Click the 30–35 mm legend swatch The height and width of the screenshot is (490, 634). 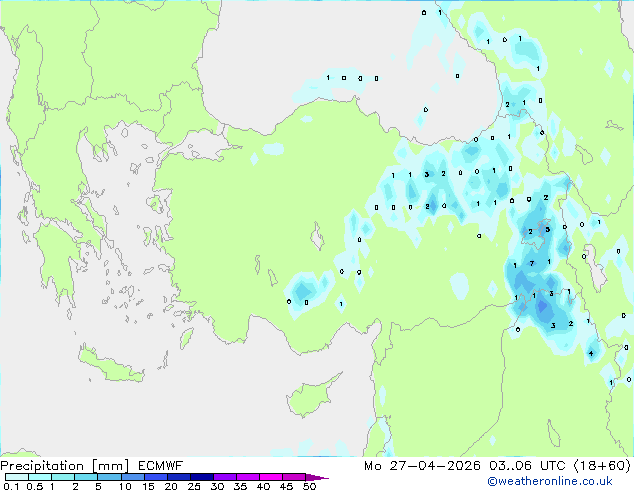pyautogui.click(x=224, y=477)
